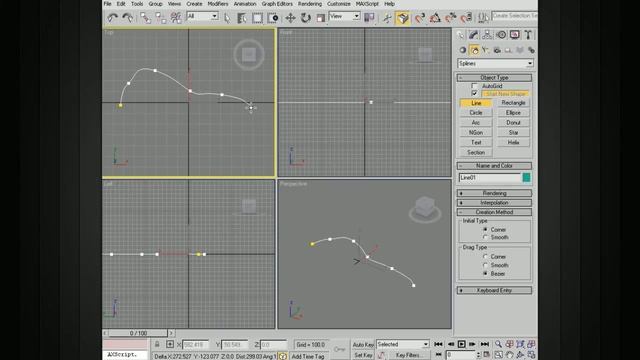Open the File menu
The width and height of the screenshot is (640, 360).
click(107, 4)
